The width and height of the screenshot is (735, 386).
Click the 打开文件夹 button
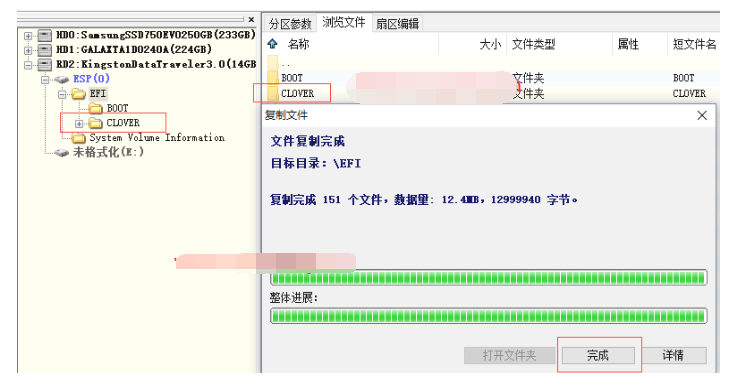click(x=510, y=356)
